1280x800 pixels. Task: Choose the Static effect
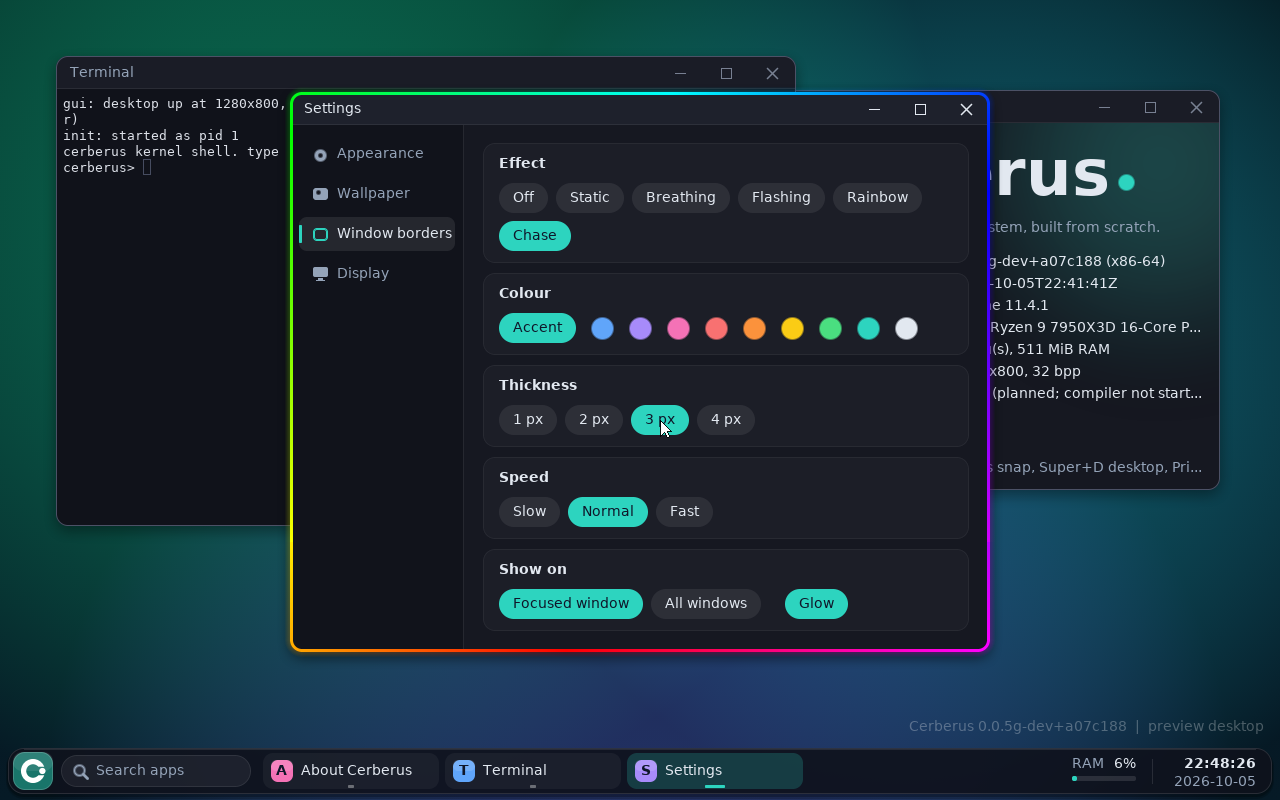tap(590, 197)
